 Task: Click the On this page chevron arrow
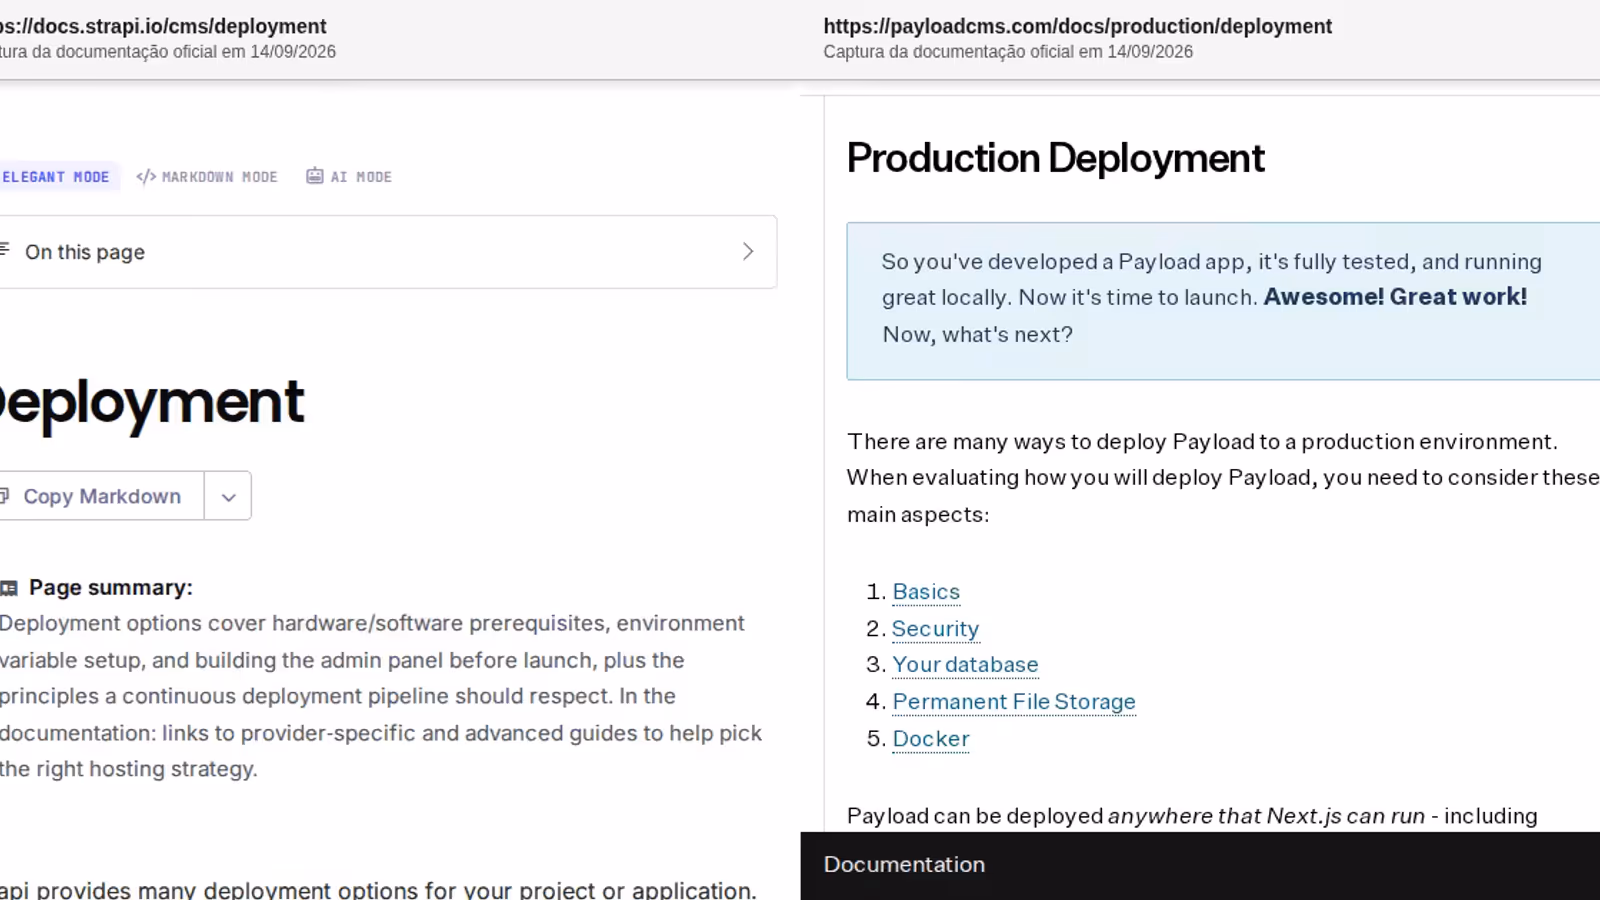point(748,252)
